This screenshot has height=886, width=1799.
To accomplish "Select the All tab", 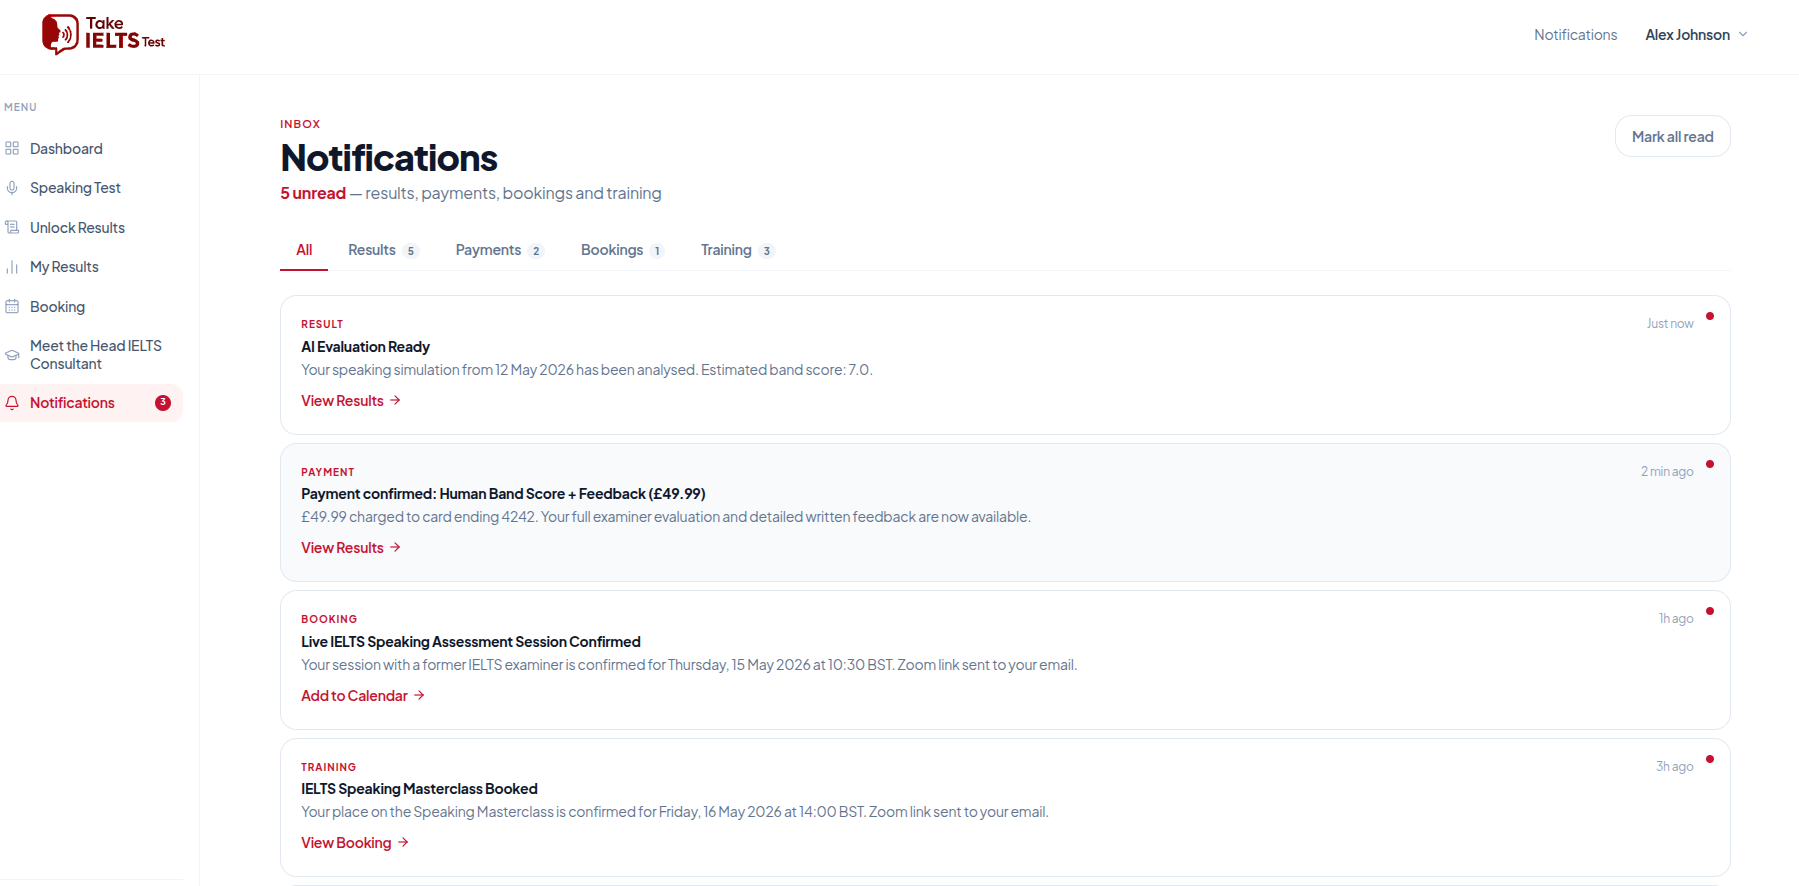I will pyautogui.click(x=304, y=250).
